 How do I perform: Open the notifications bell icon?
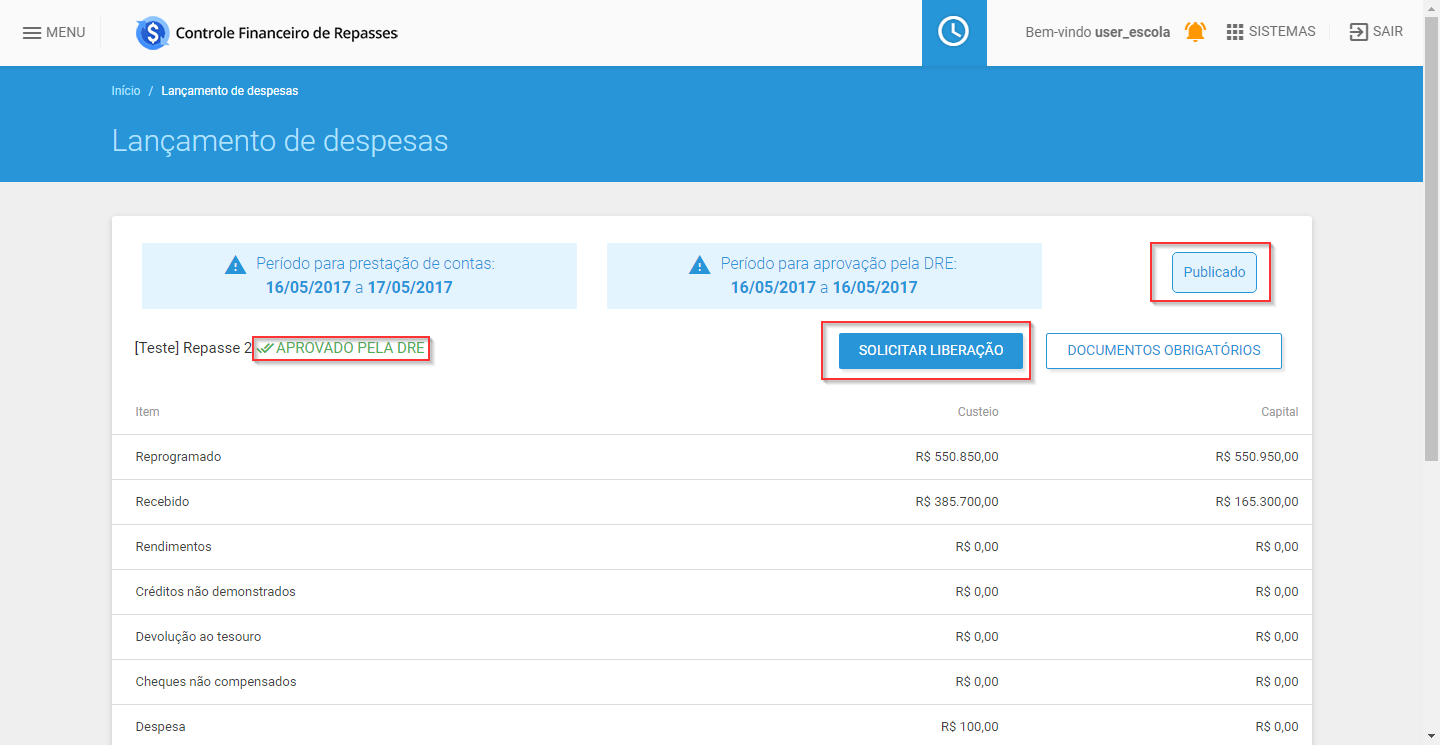[1195, 32]
